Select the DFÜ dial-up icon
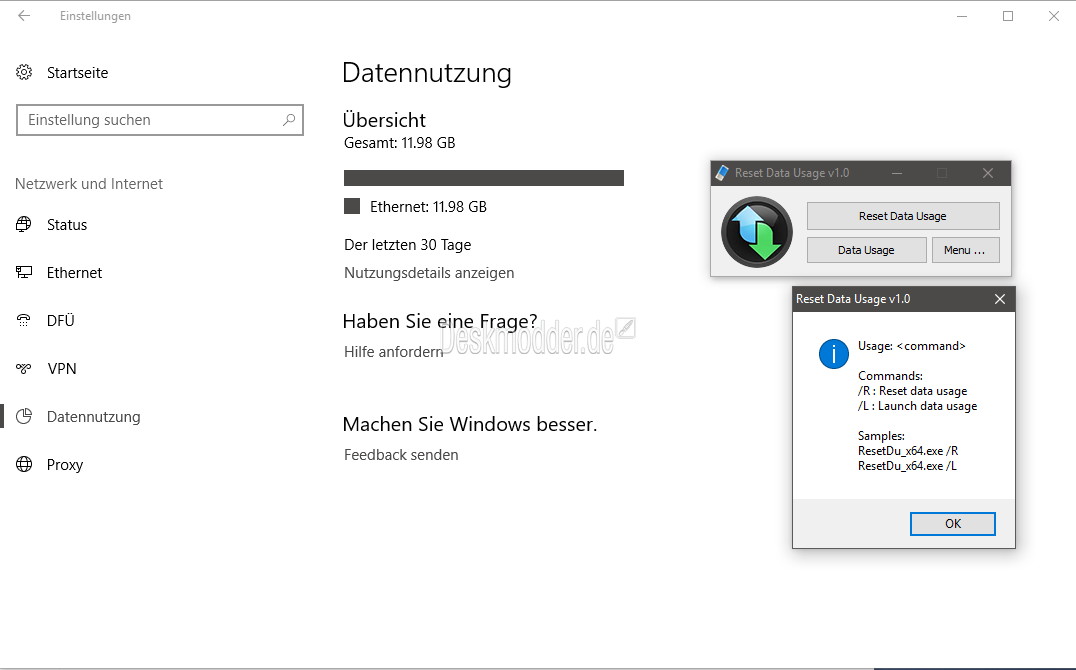The width and height of the screenshot is (1076, 670). pyautogui.click(x=24, y=321)
